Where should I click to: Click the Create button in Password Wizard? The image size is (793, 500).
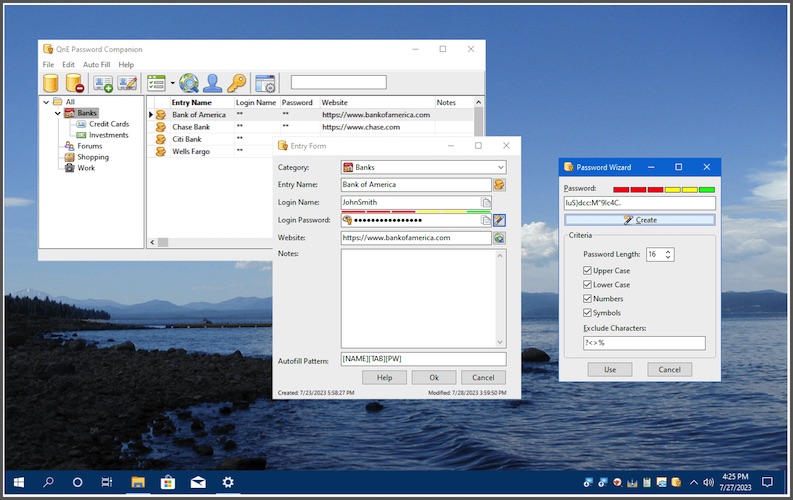(x=639, y=219)
